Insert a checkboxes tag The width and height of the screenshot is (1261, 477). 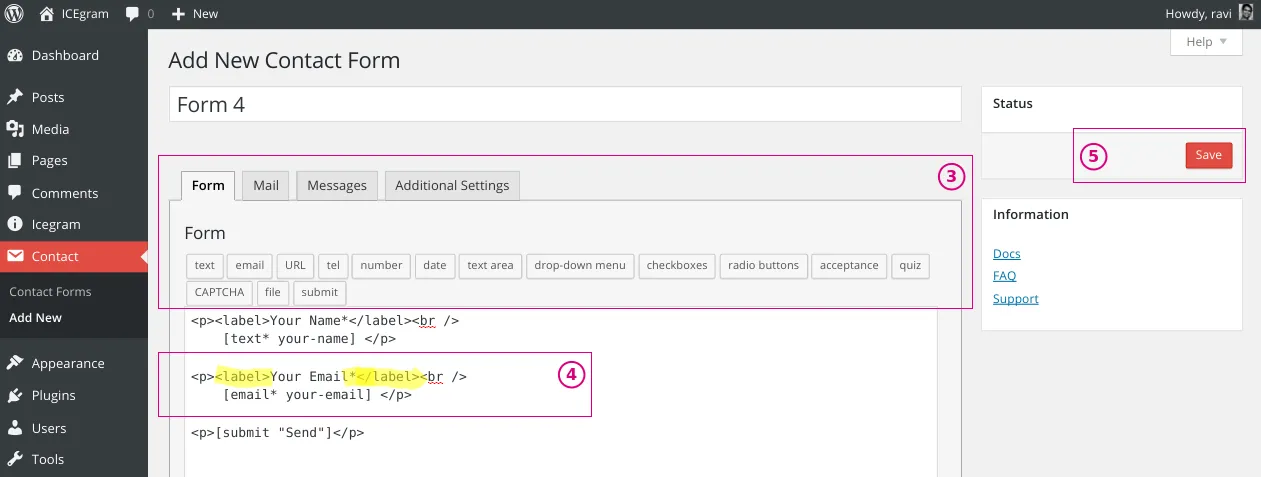coord(677,265)
